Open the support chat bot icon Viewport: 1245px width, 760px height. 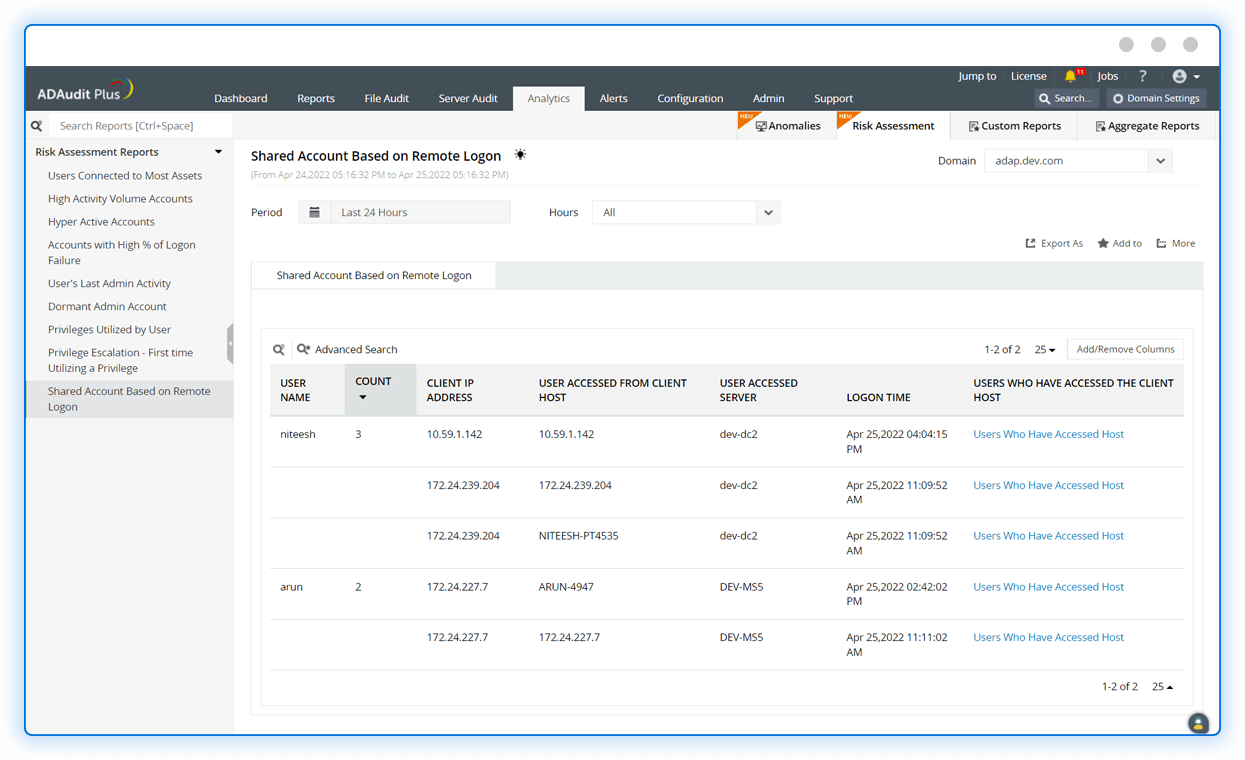[1197, 722]
